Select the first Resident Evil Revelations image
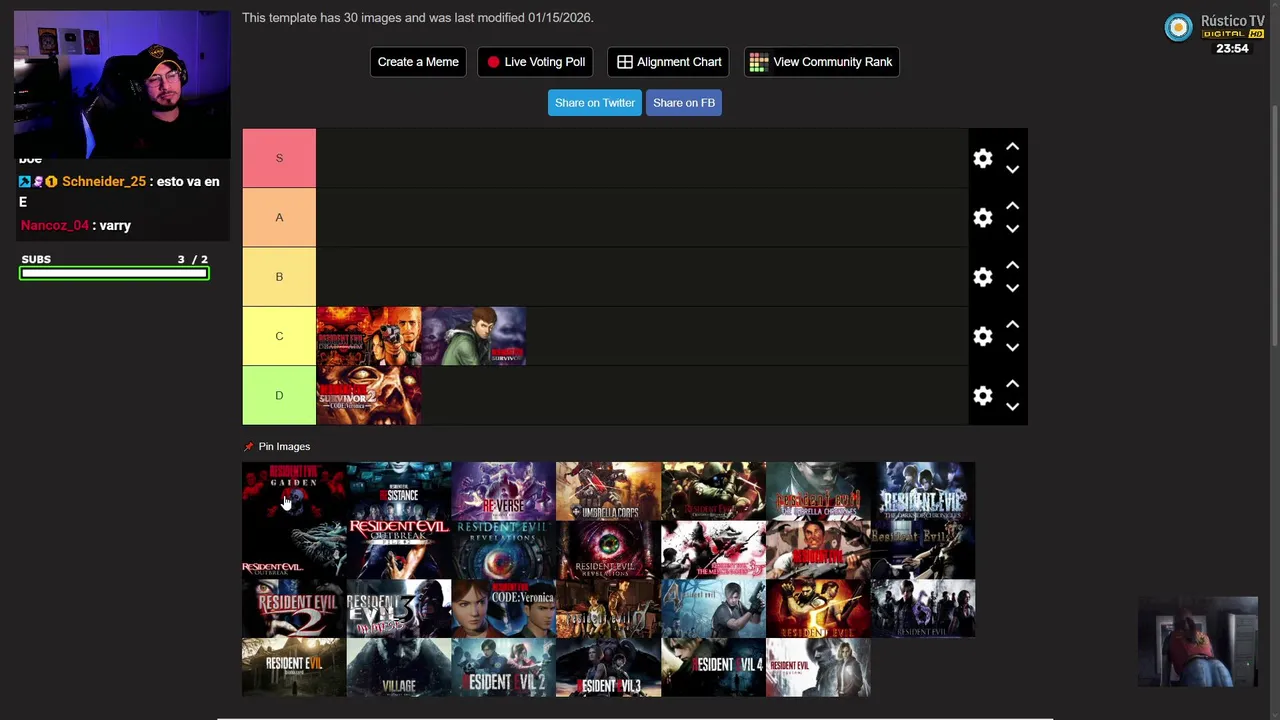The height and width of the screenshot is (720, 1280). (504, 550)
